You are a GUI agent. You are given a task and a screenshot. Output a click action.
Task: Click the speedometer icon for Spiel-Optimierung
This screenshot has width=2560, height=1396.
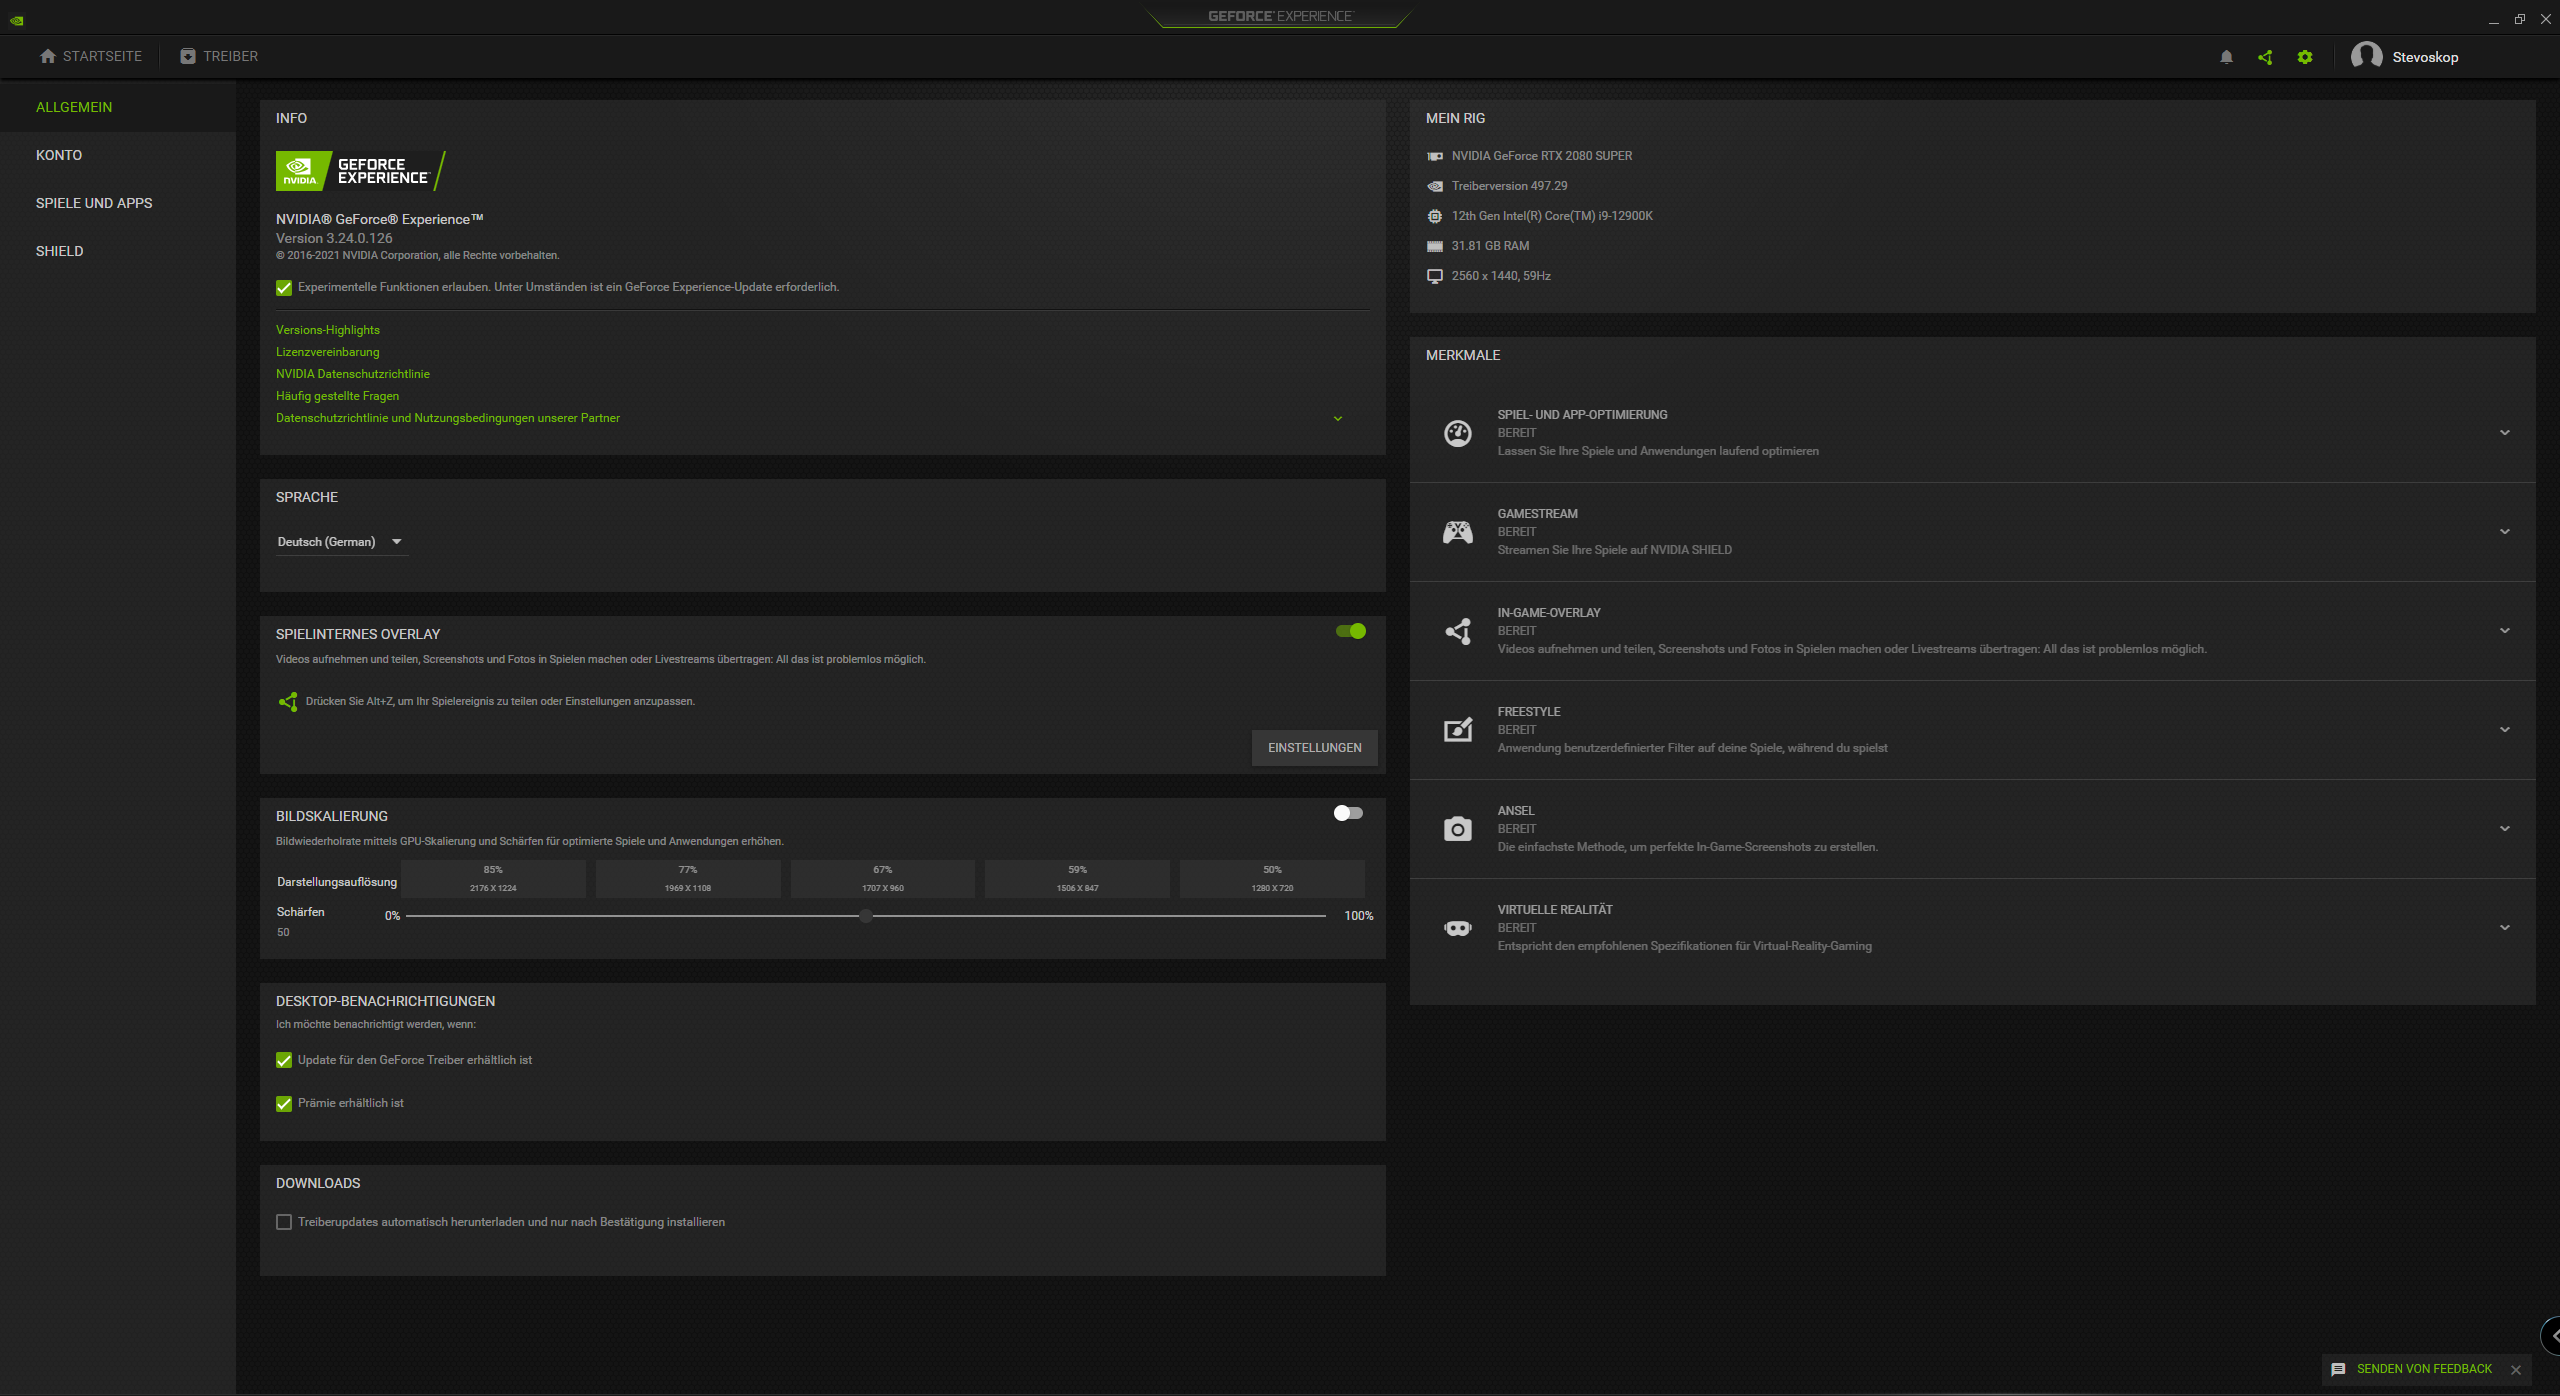[1458, 433]
